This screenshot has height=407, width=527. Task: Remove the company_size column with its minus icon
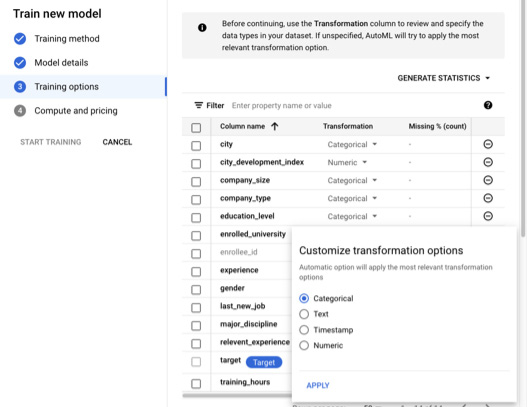pyautogui.click(x=488, y=180)
